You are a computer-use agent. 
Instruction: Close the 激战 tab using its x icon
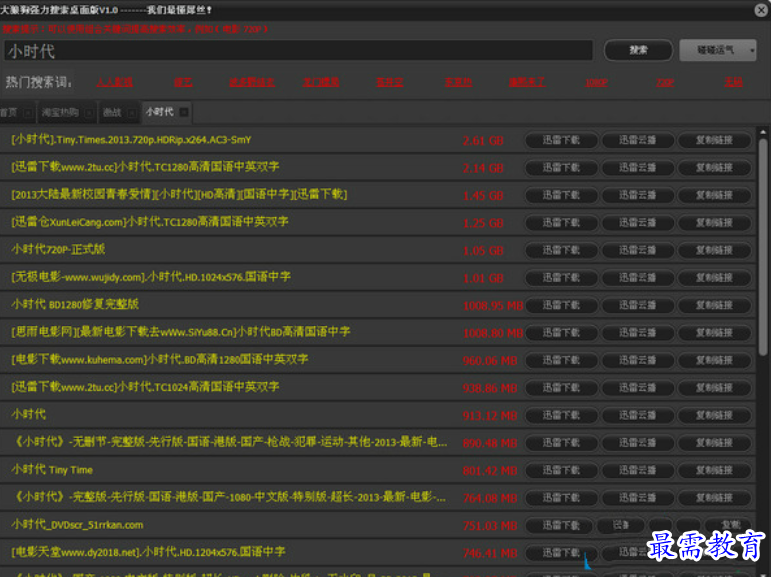point(132,113)
